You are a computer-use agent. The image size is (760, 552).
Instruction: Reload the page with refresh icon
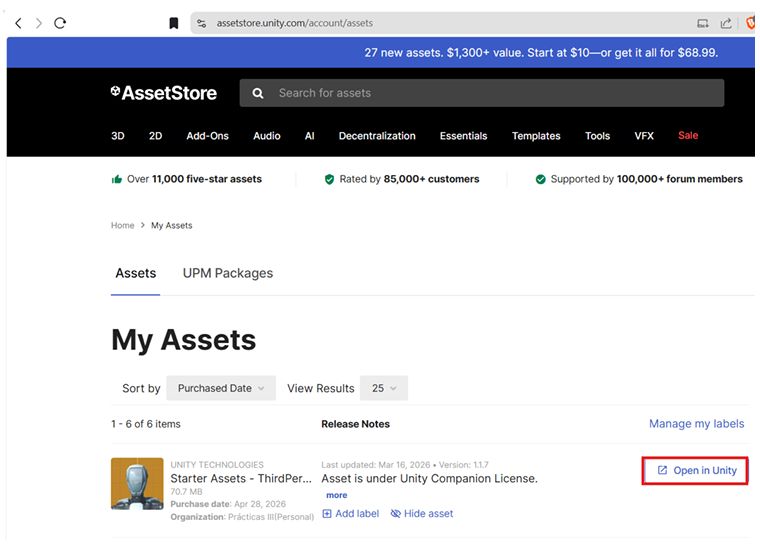(x=60, y=23)
